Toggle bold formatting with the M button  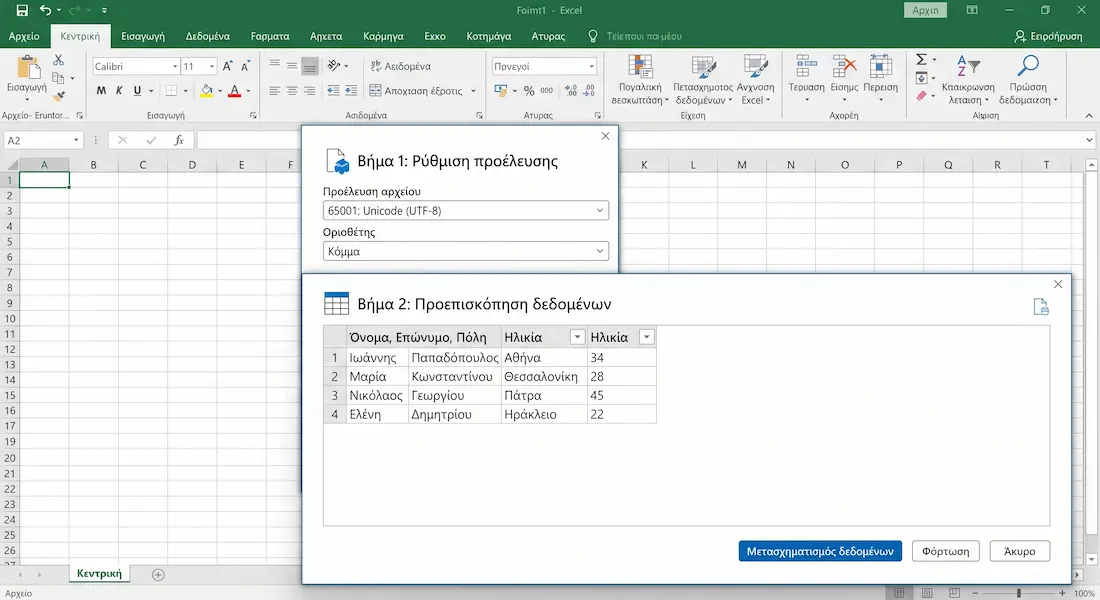coord(101,91)
